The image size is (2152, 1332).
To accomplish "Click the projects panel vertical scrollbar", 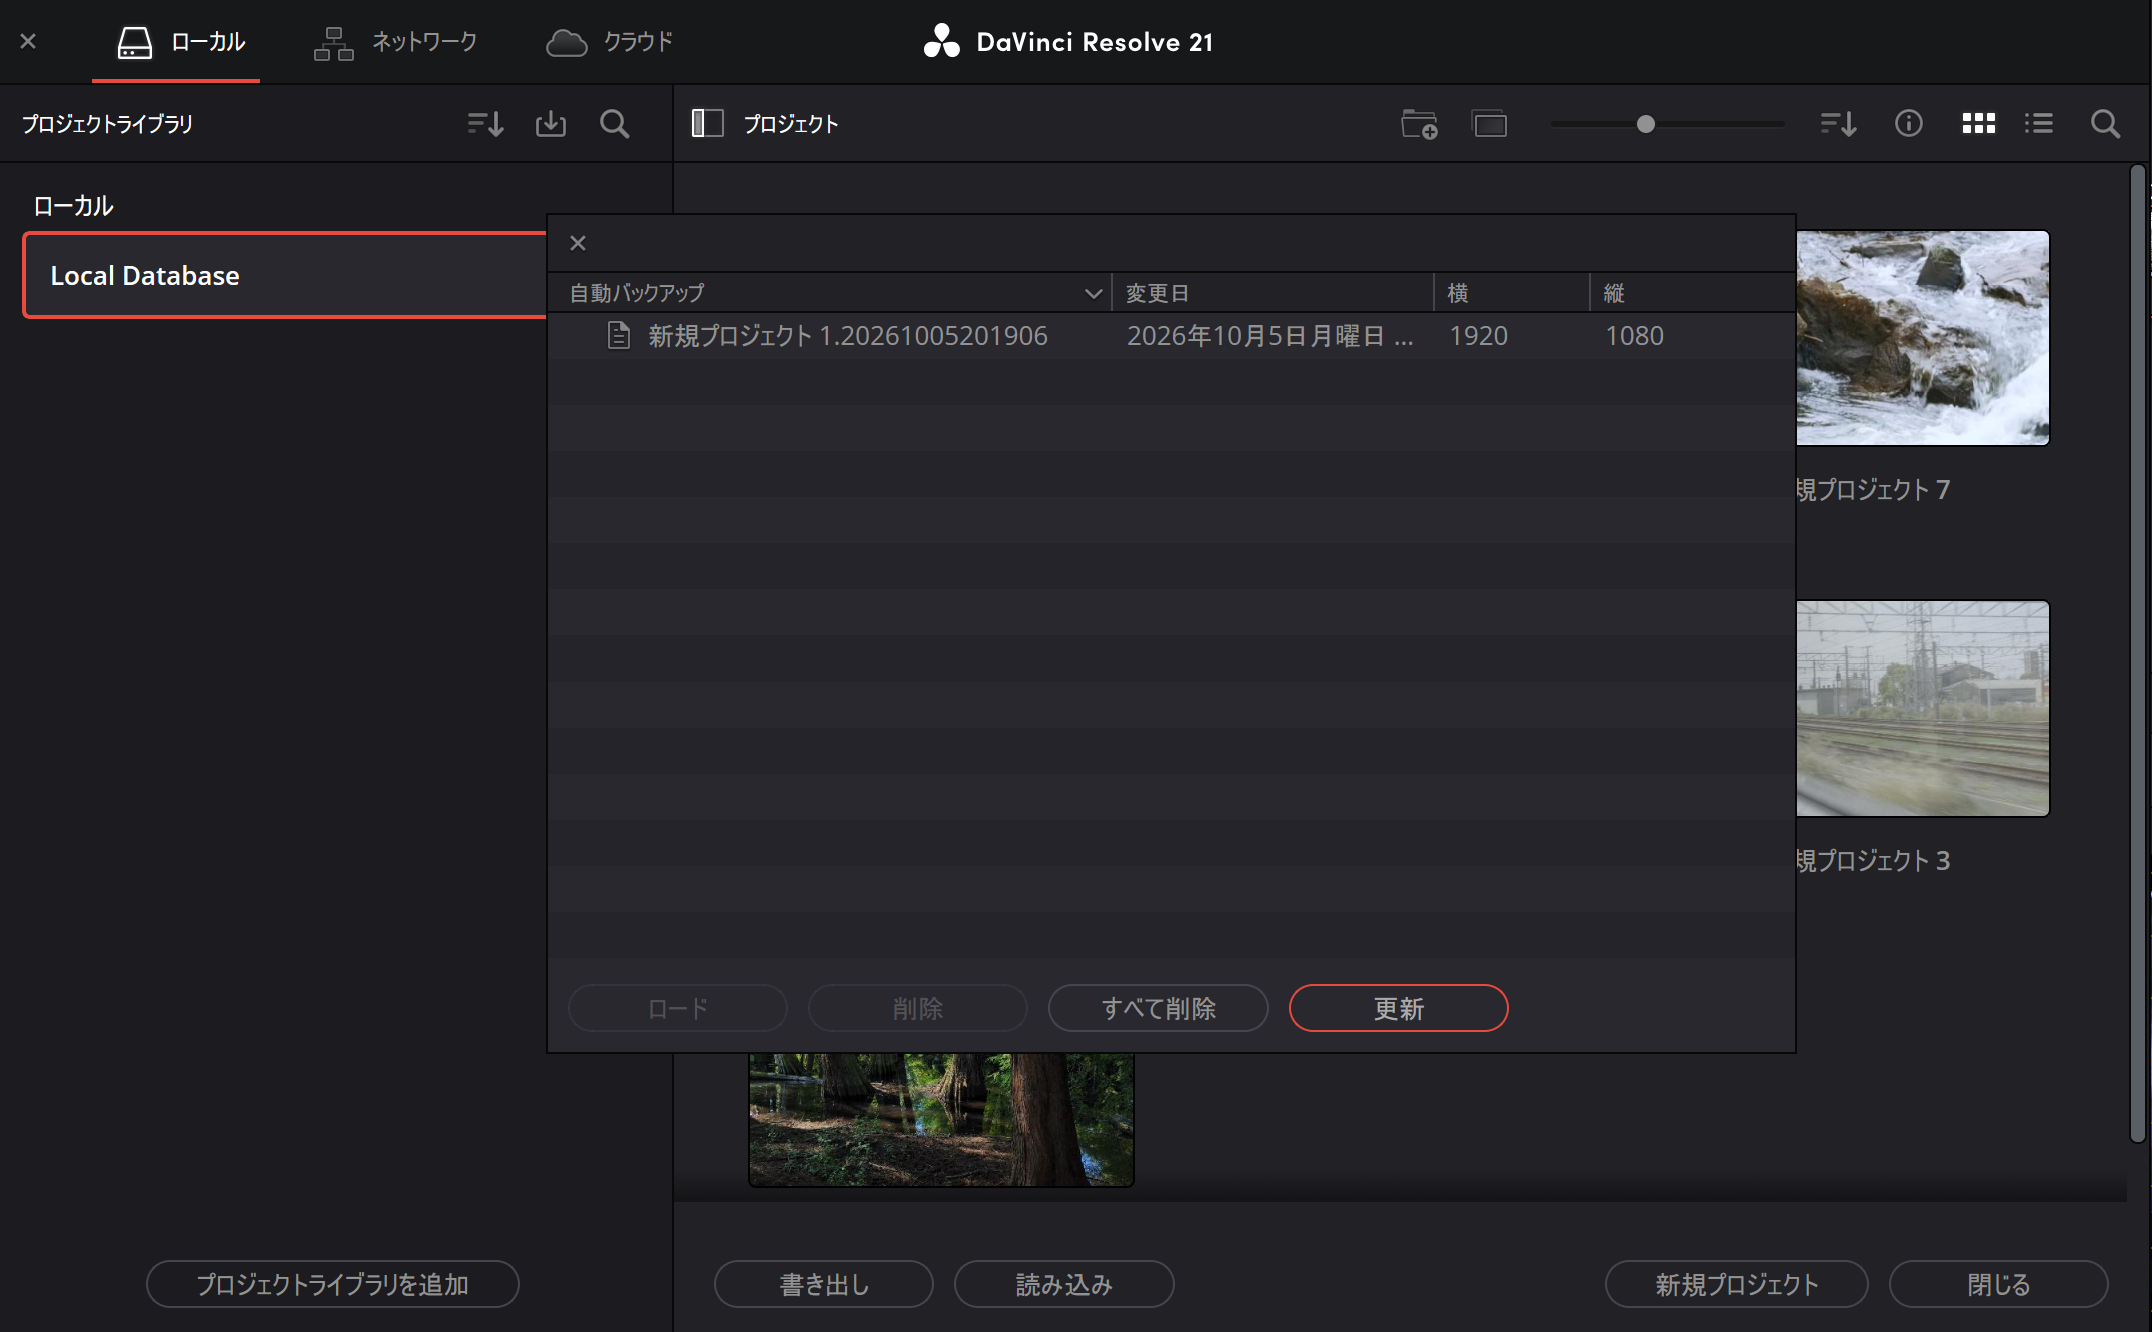I will click(x=2138, y=654).
